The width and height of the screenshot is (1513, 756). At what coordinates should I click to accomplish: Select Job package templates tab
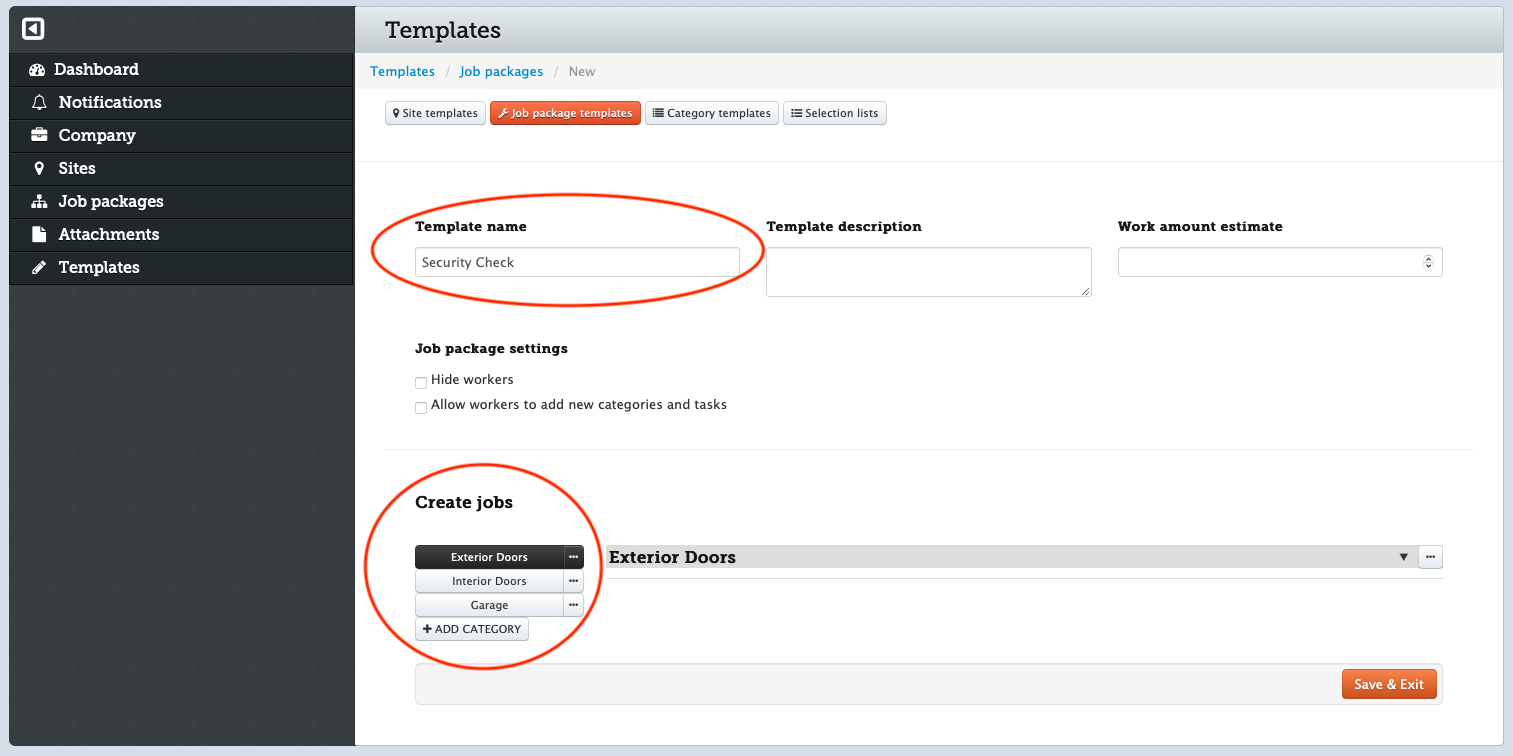(565, 113)
